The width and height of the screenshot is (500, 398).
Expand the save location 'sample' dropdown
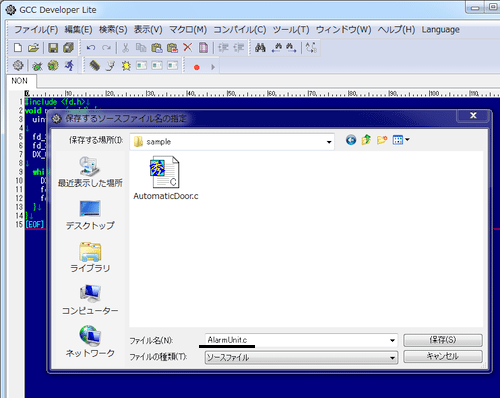(329, 142)
